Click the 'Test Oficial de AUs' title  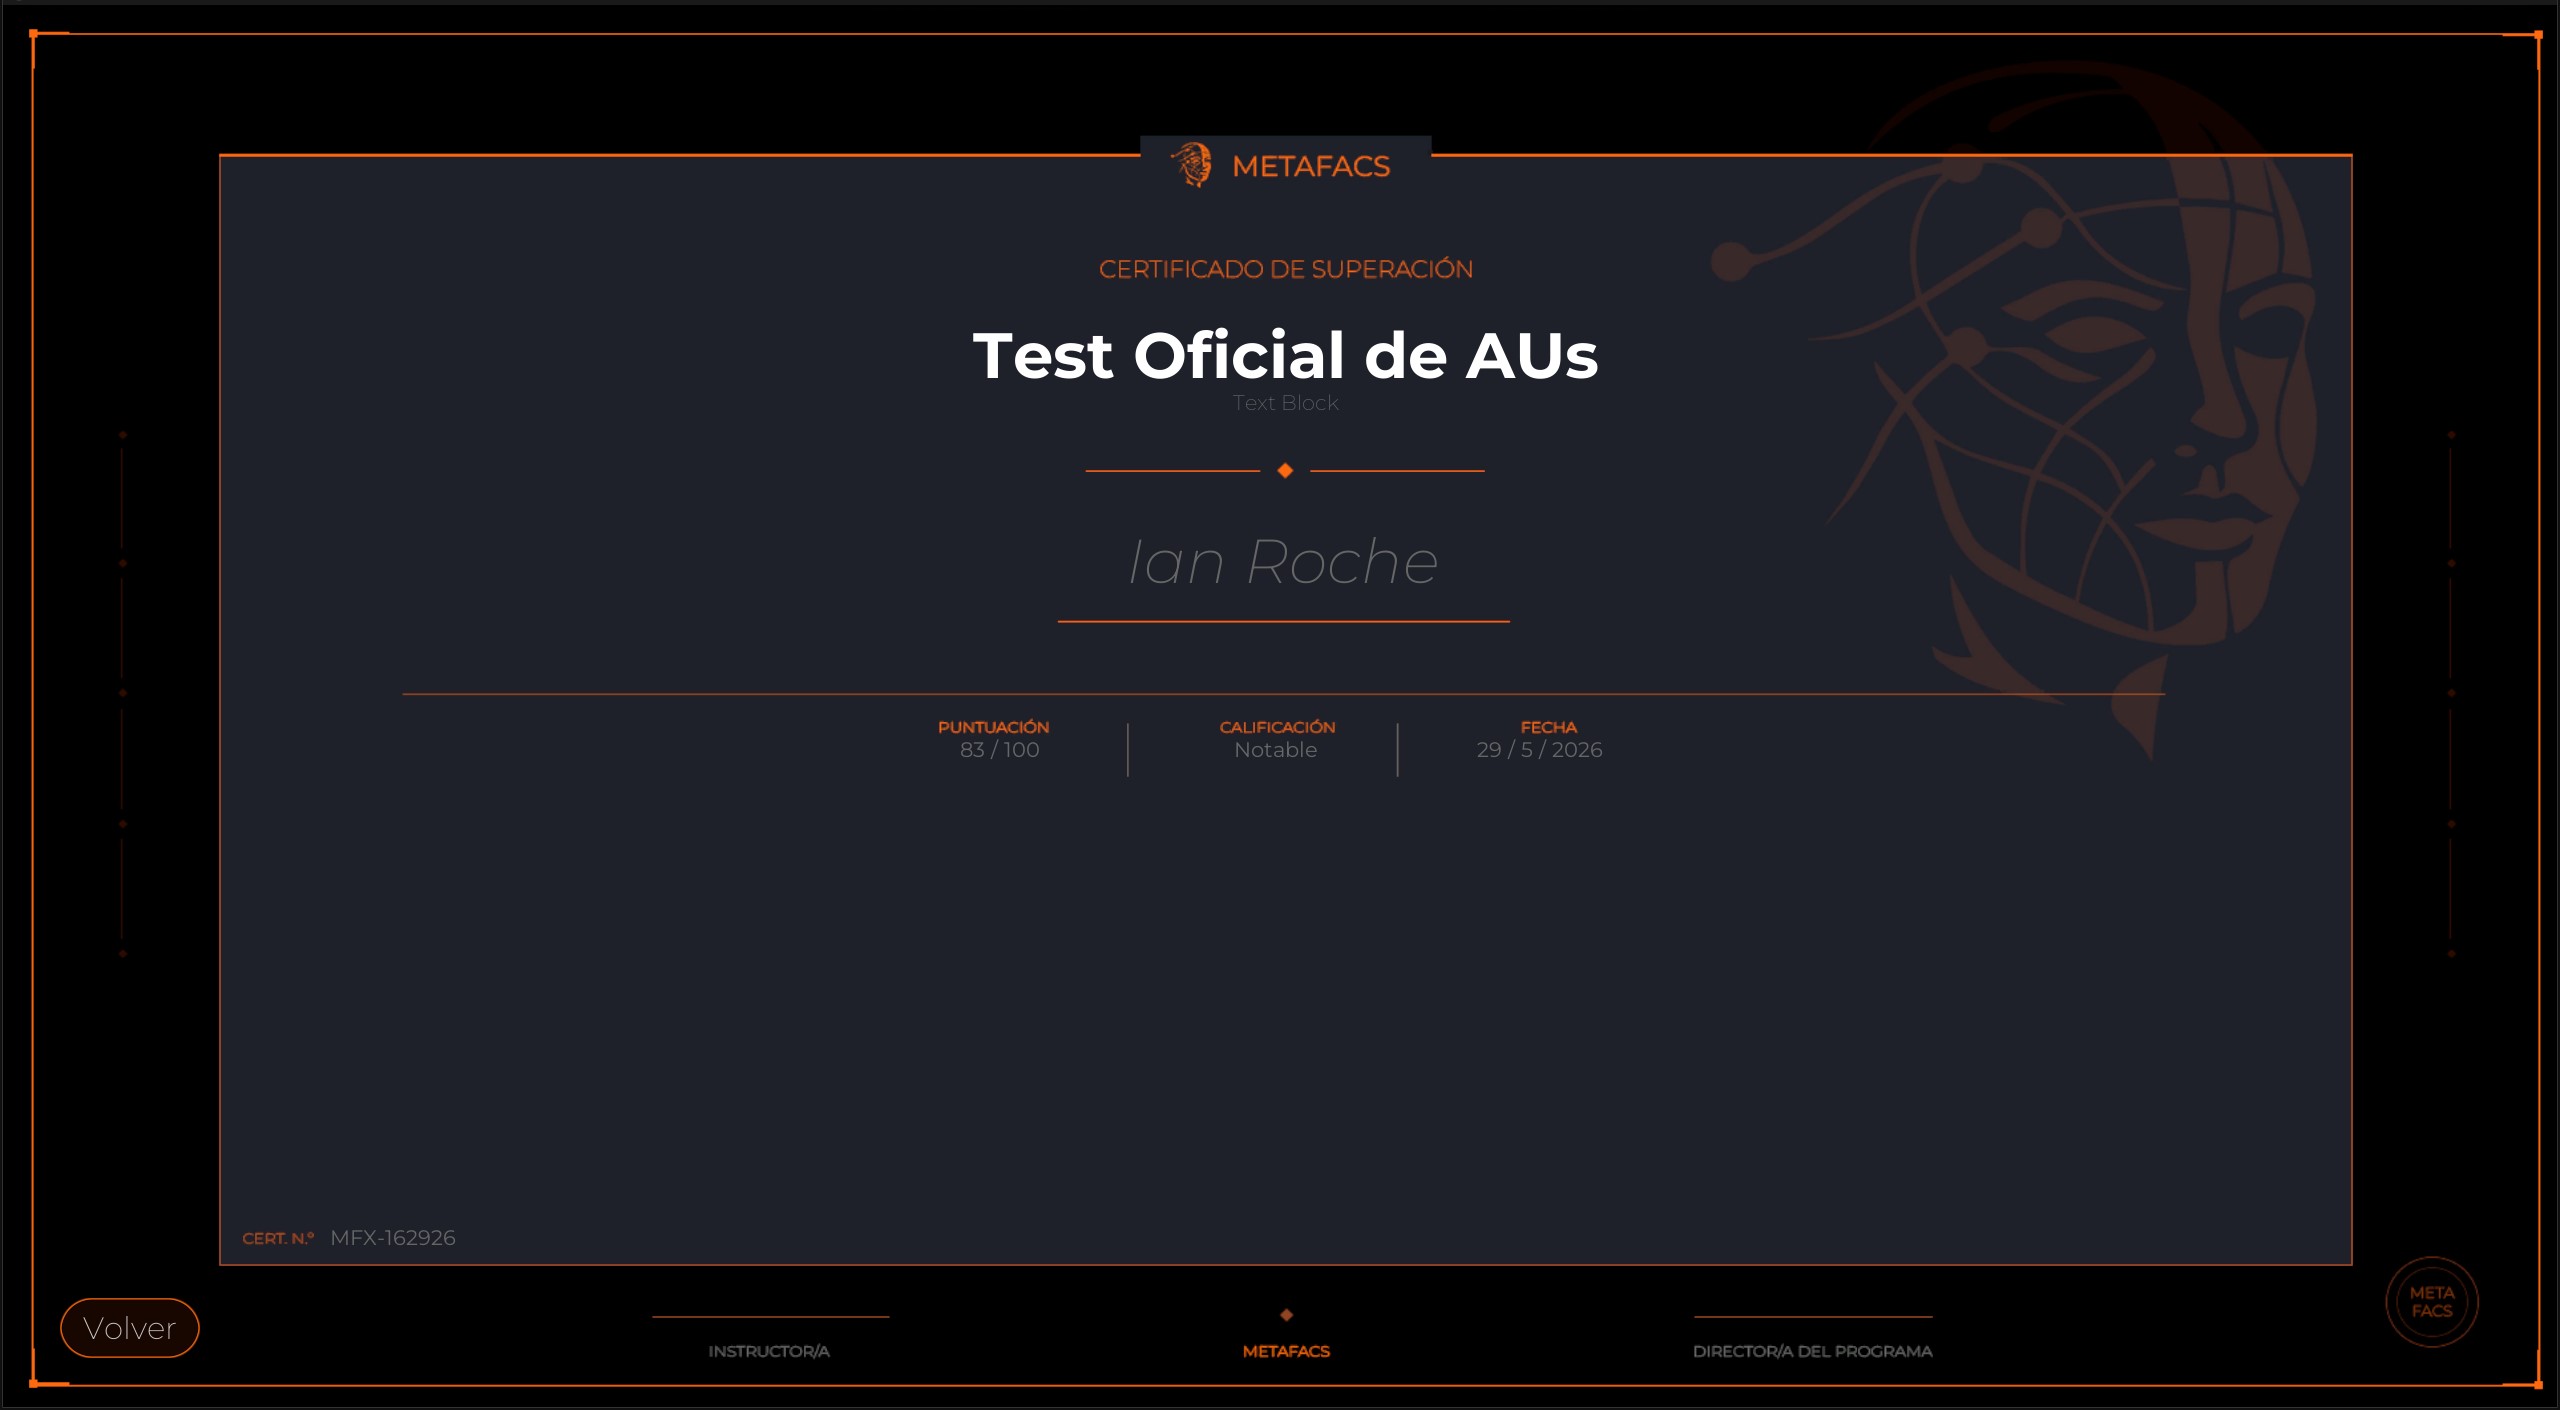click(x=1286, y=355)
